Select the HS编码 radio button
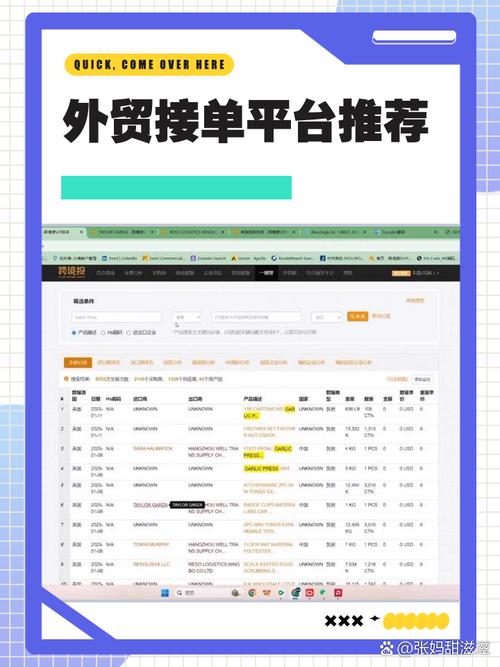Screen dimensions: 500x667 [x=103, y=332]
